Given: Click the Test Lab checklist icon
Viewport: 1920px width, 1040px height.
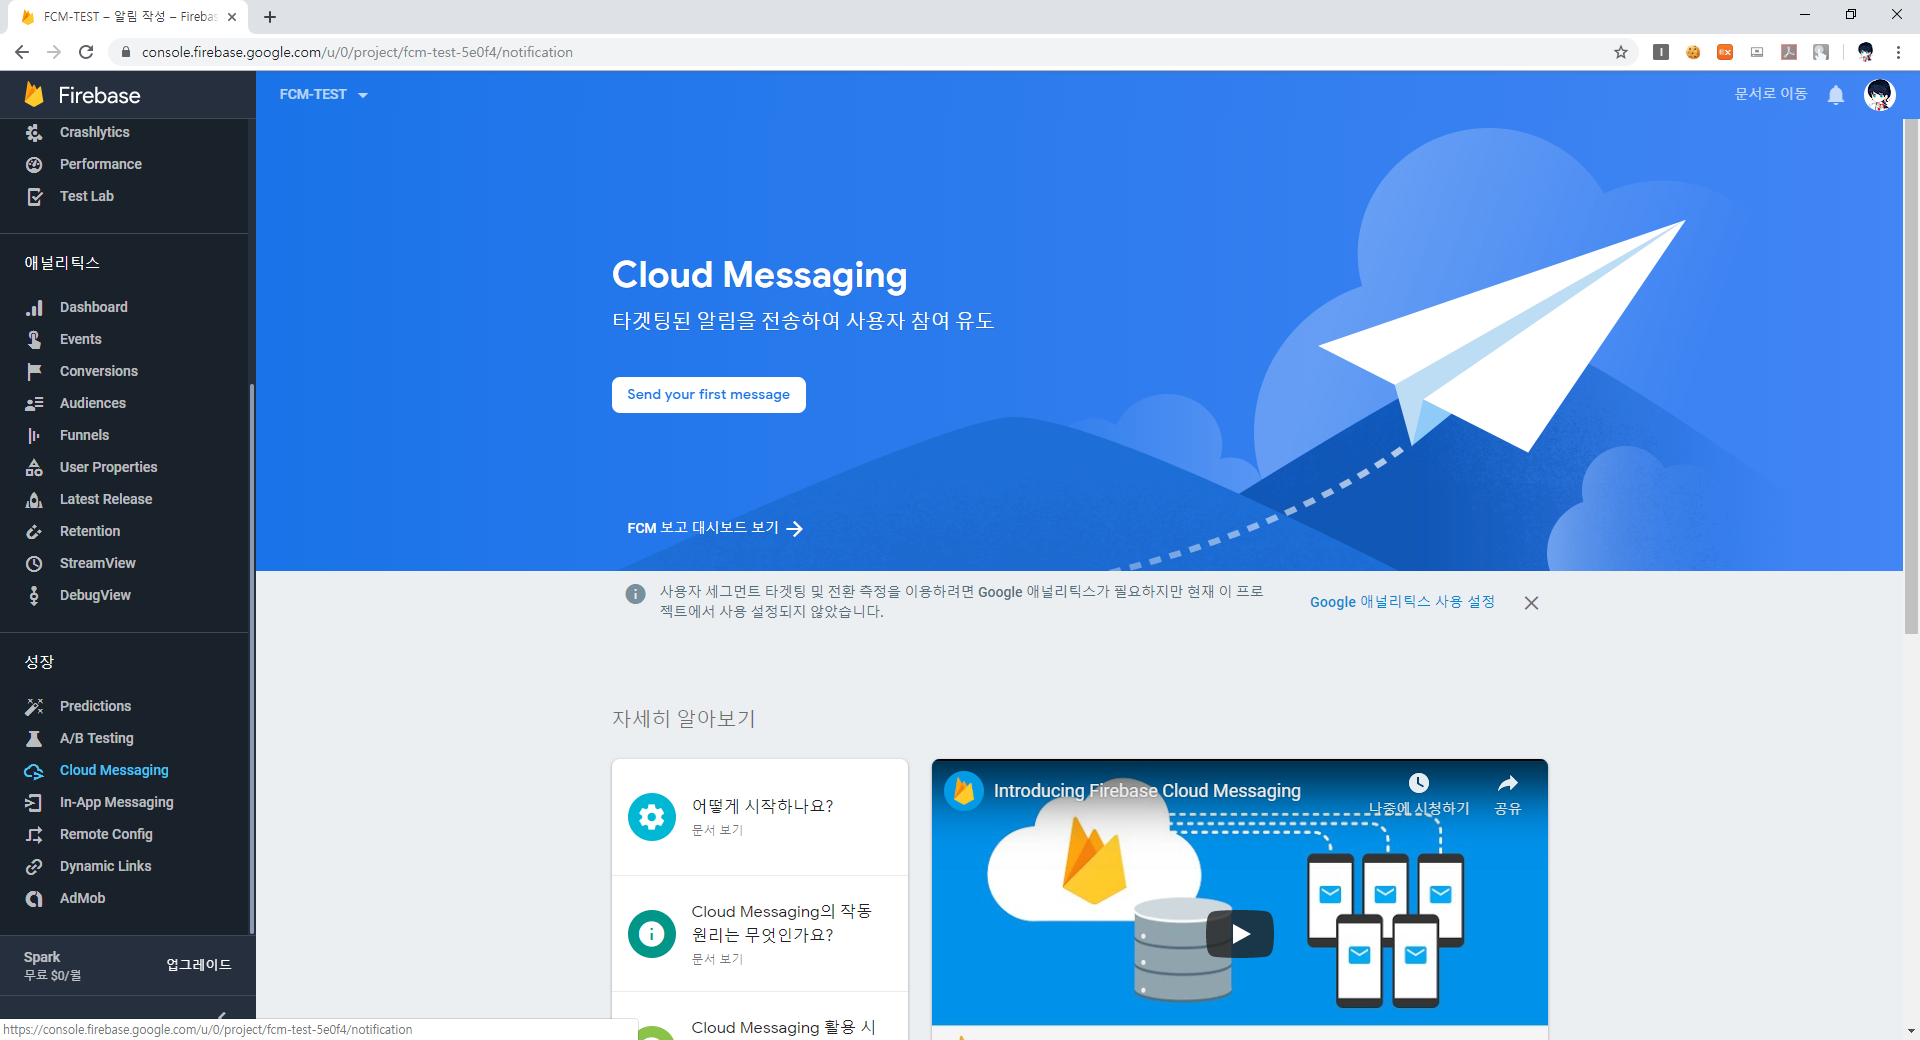Looking at the screenshot, I should coord(34,196).
